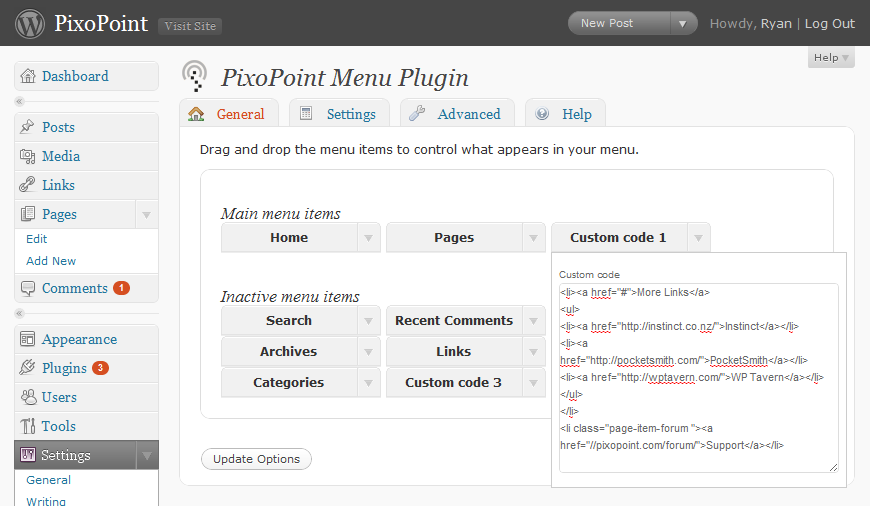Collapse the sidebar Settings submenu arrow

[147, 456]
